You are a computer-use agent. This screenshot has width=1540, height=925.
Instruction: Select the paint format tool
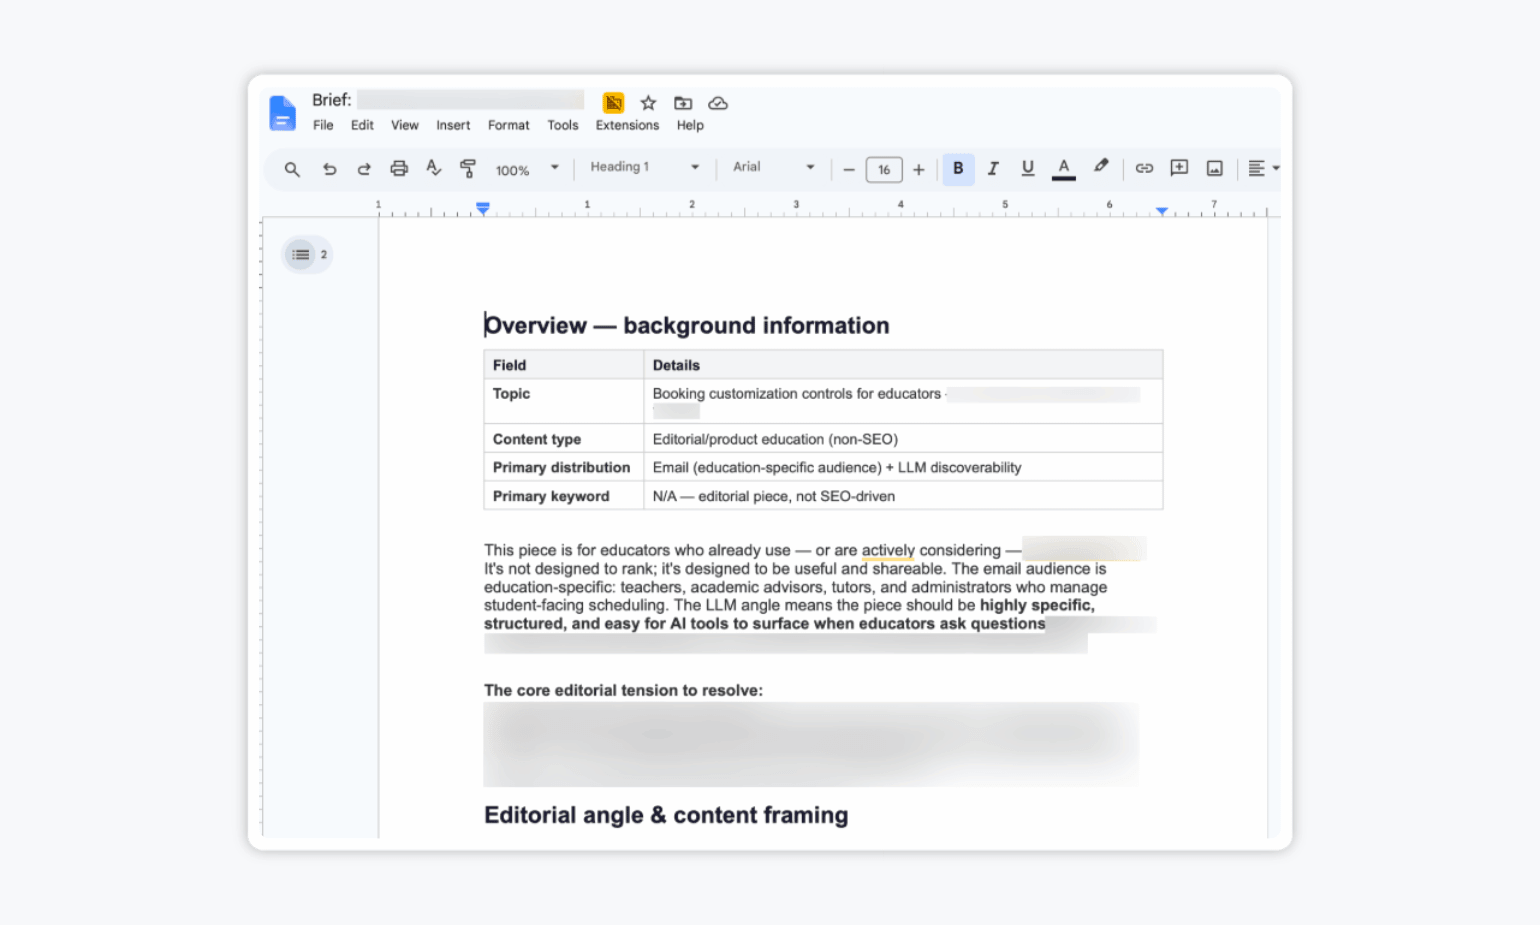click(467, 168)
